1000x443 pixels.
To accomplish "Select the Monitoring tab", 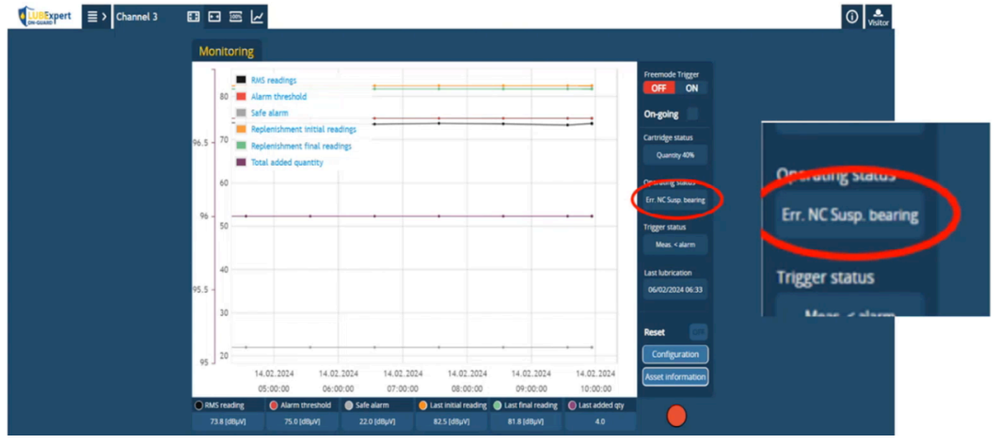I will pyautogui.click(x=226, y=51).
